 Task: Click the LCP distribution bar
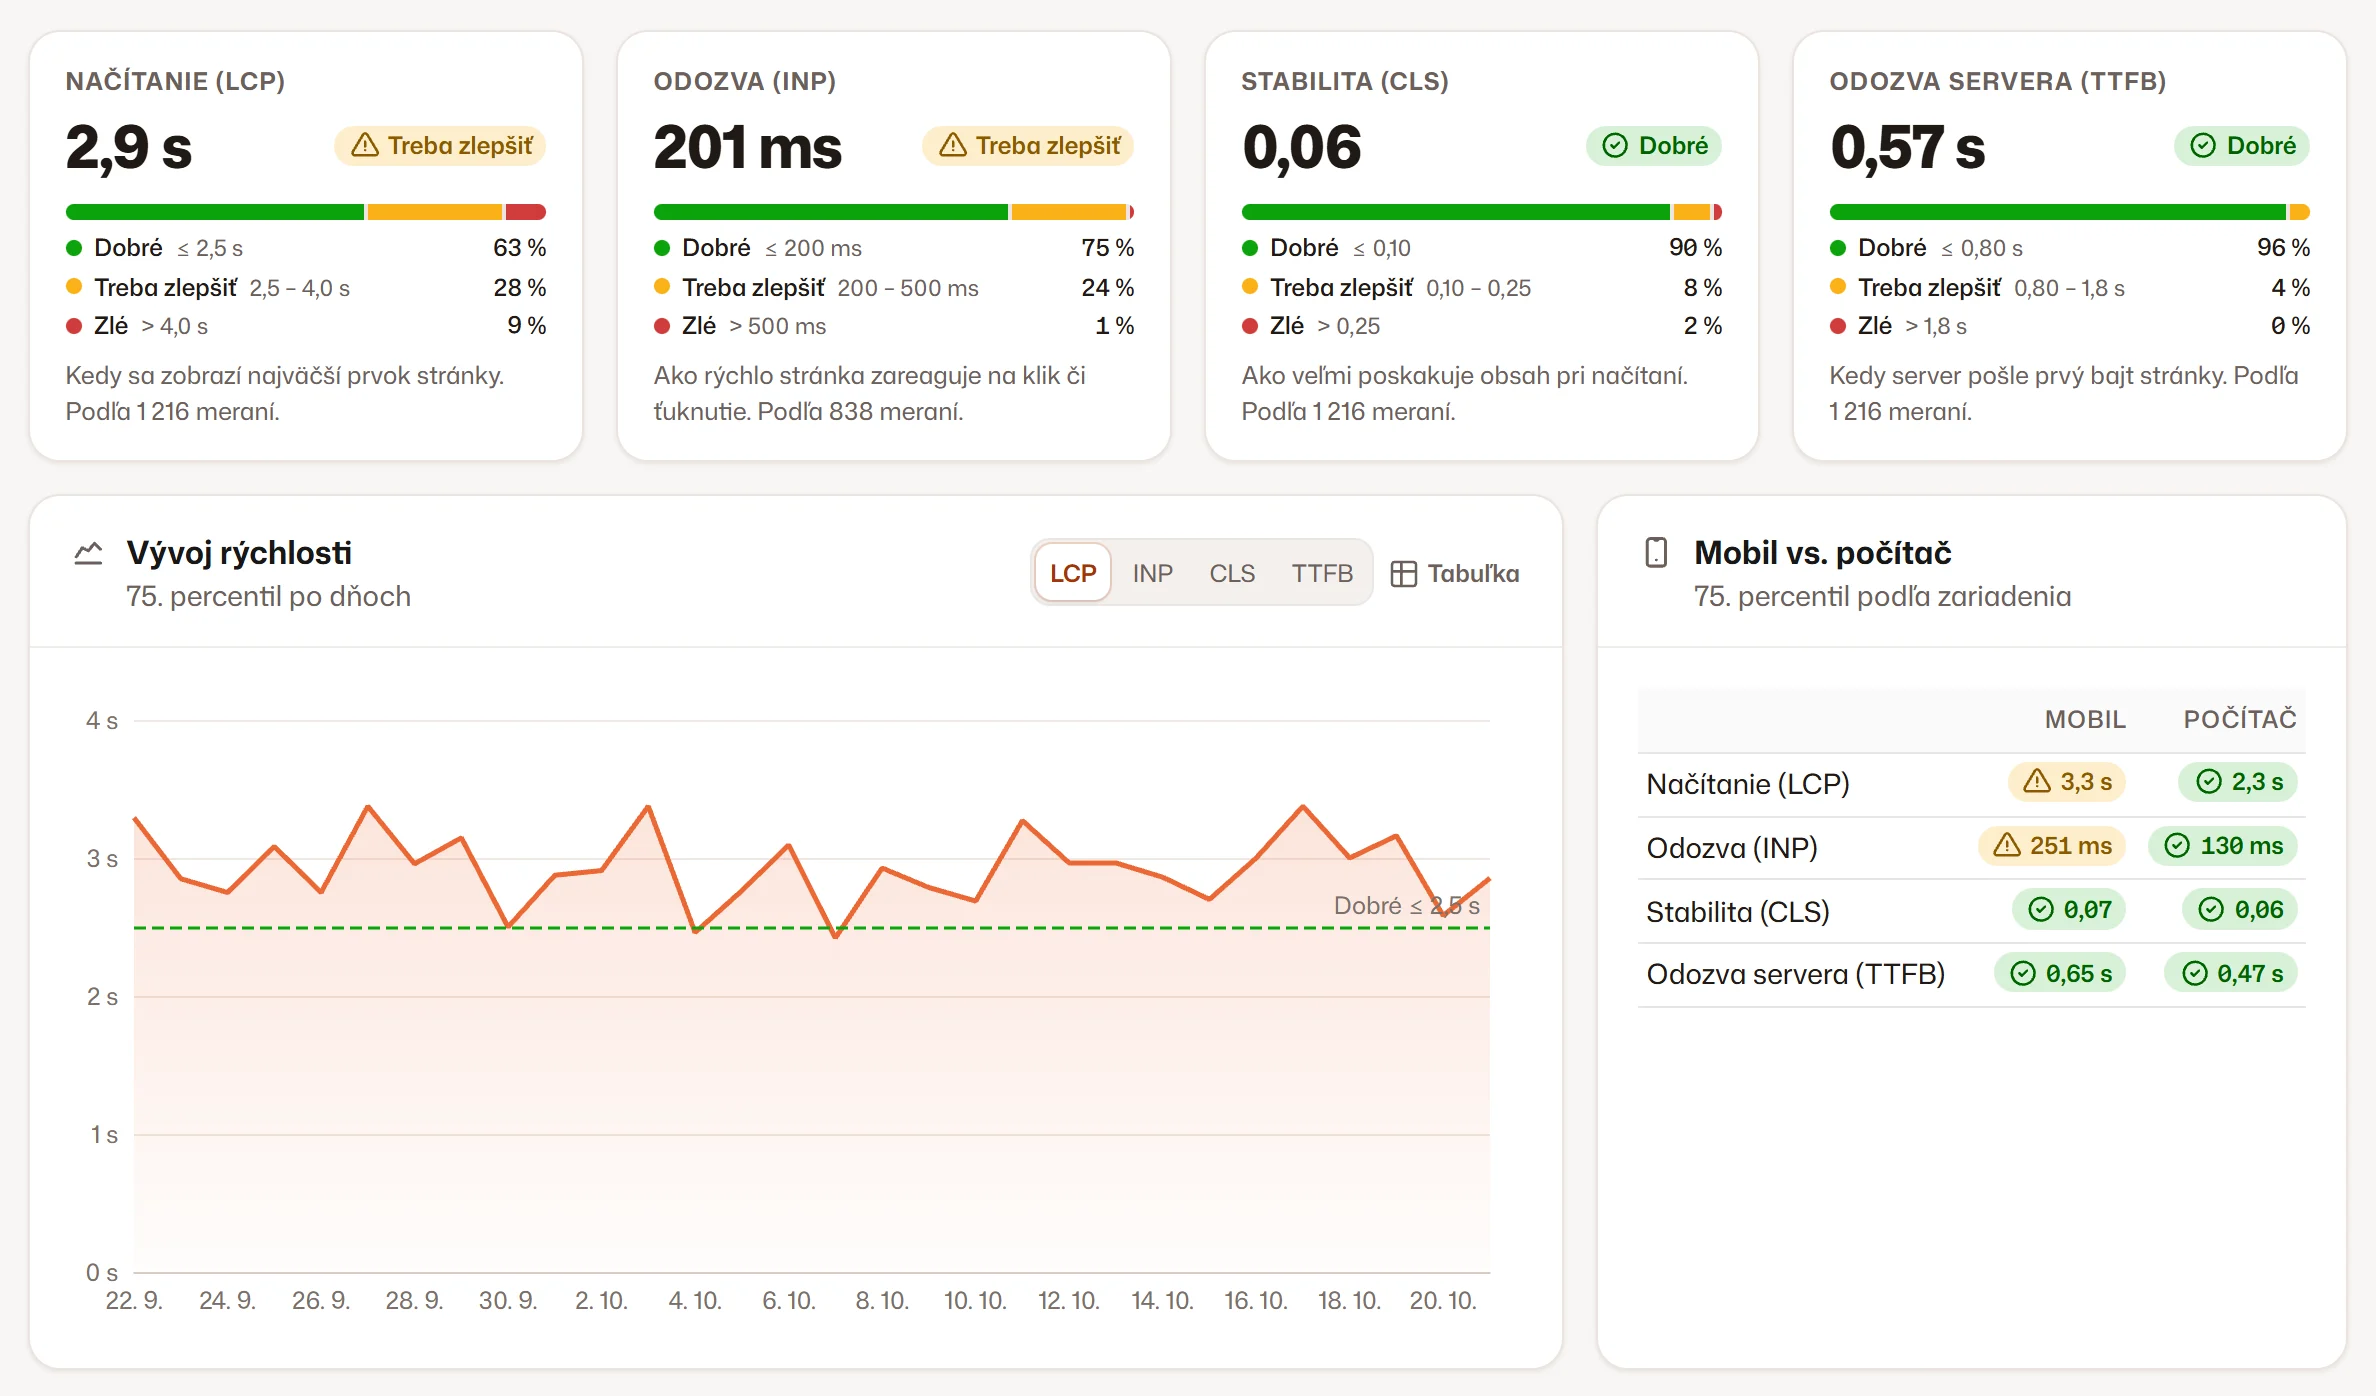coord(306,212)
